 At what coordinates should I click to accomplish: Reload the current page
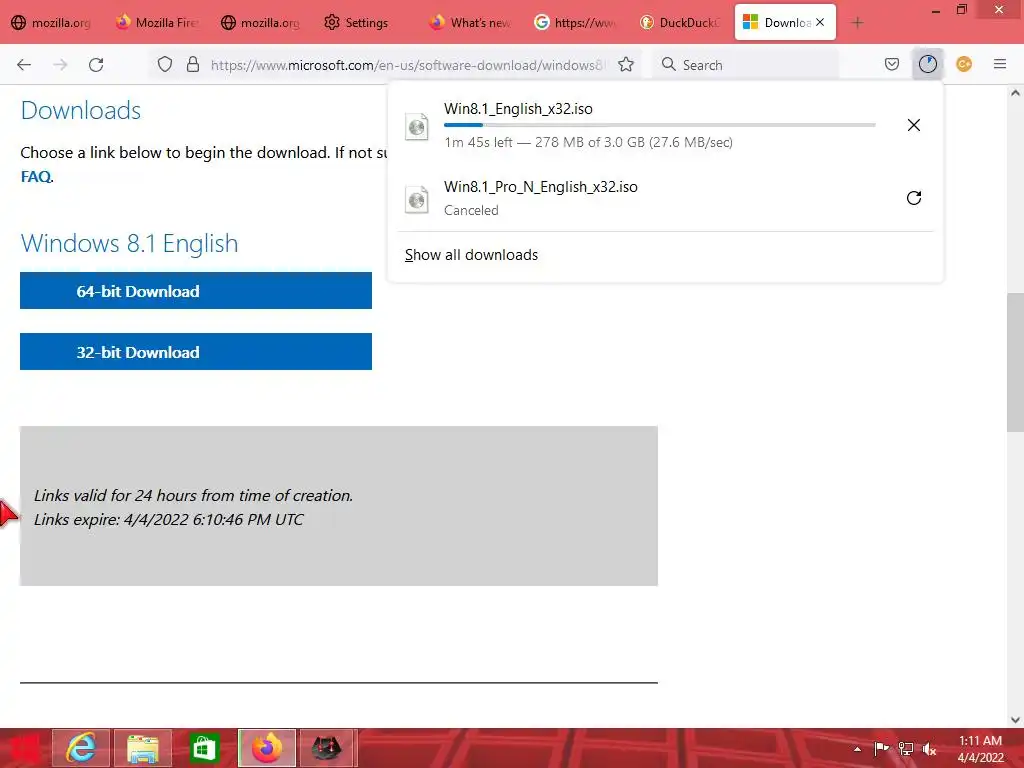pyautogui.click(x=96, y=65)
